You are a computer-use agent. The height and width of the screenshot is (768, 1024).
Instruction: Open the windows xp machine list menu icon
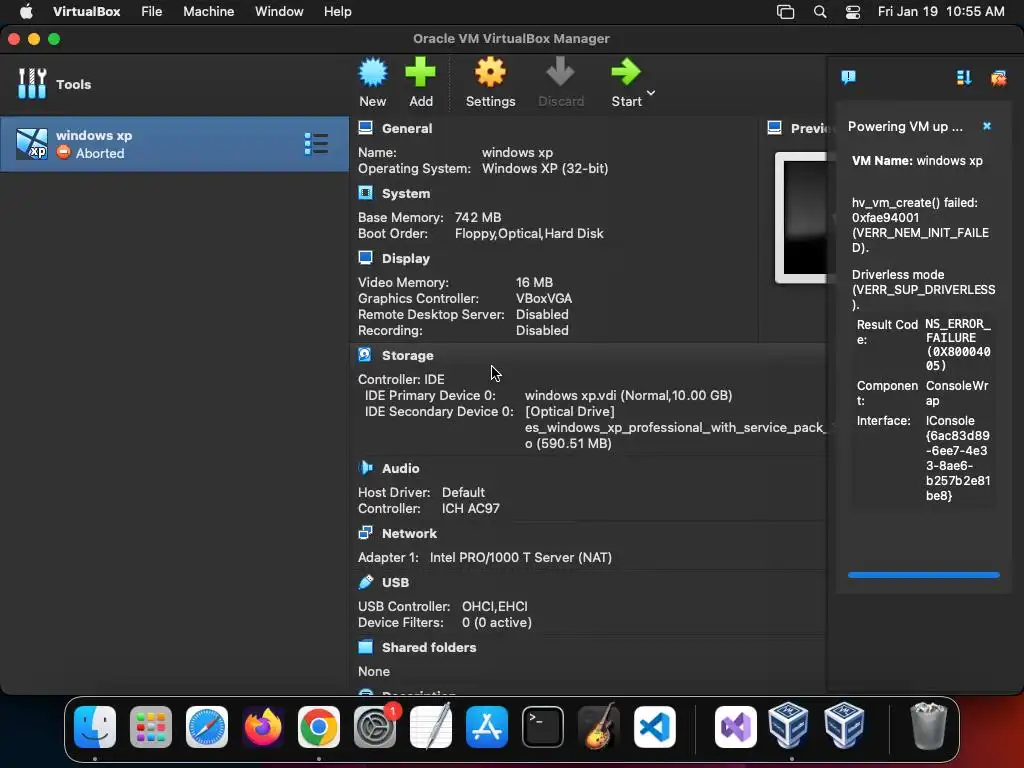point(316,144)
